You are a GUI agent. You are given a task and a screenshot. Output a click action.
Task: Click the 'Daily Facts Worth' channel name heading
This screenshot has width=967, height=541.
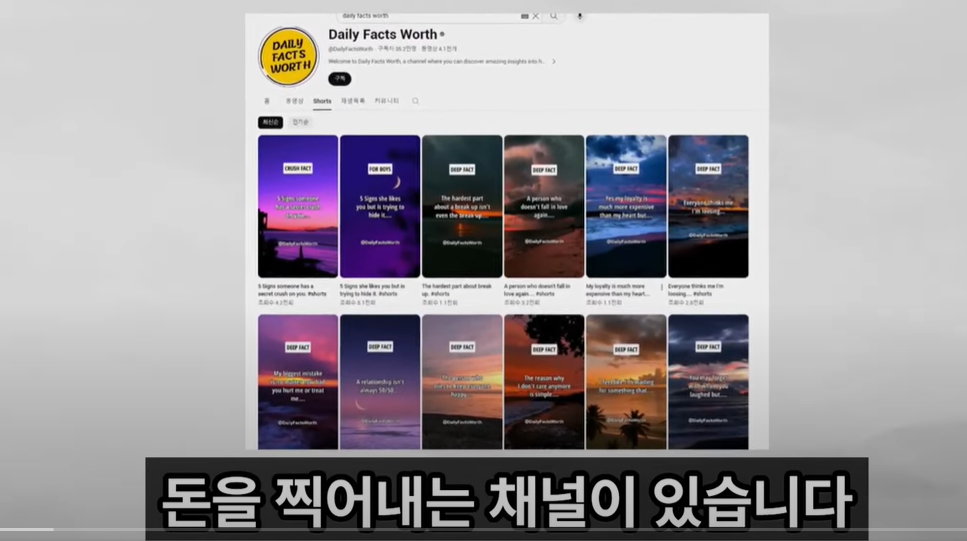coord(382,35)
